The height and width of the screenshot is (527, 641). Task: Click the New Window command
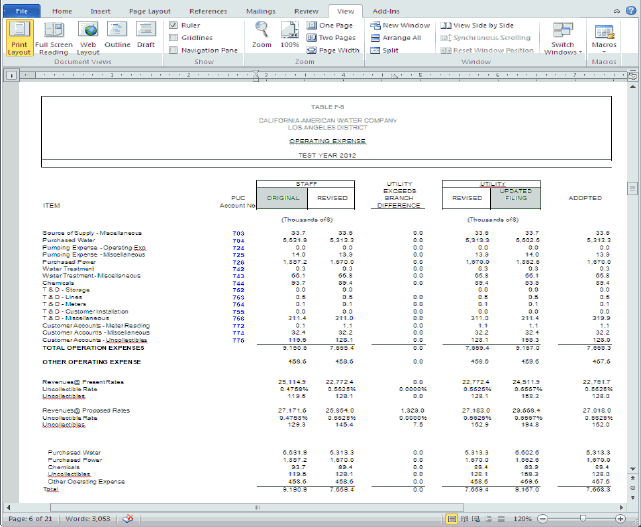tap(400, 24)
